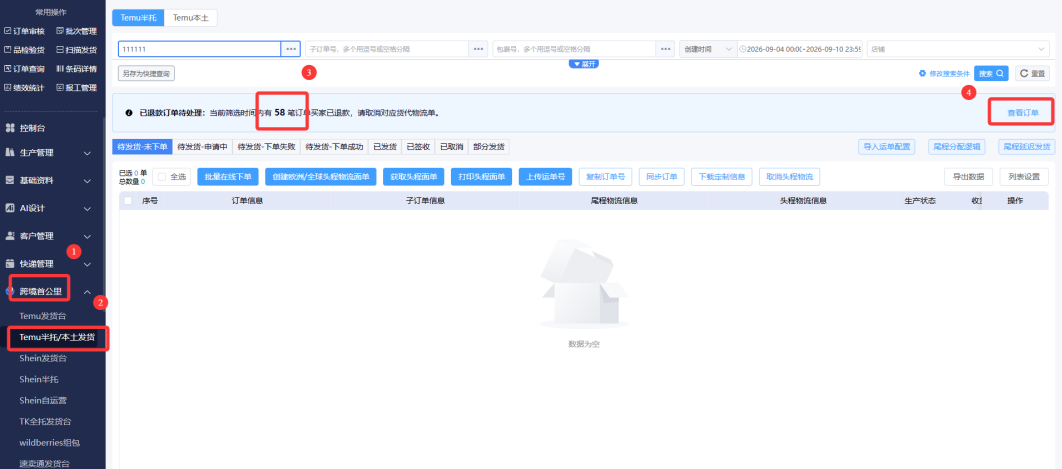This screenshot has width=1062, height=469.
Task: Expand the AI设计 menu chevron
Action: click(87, 209)
